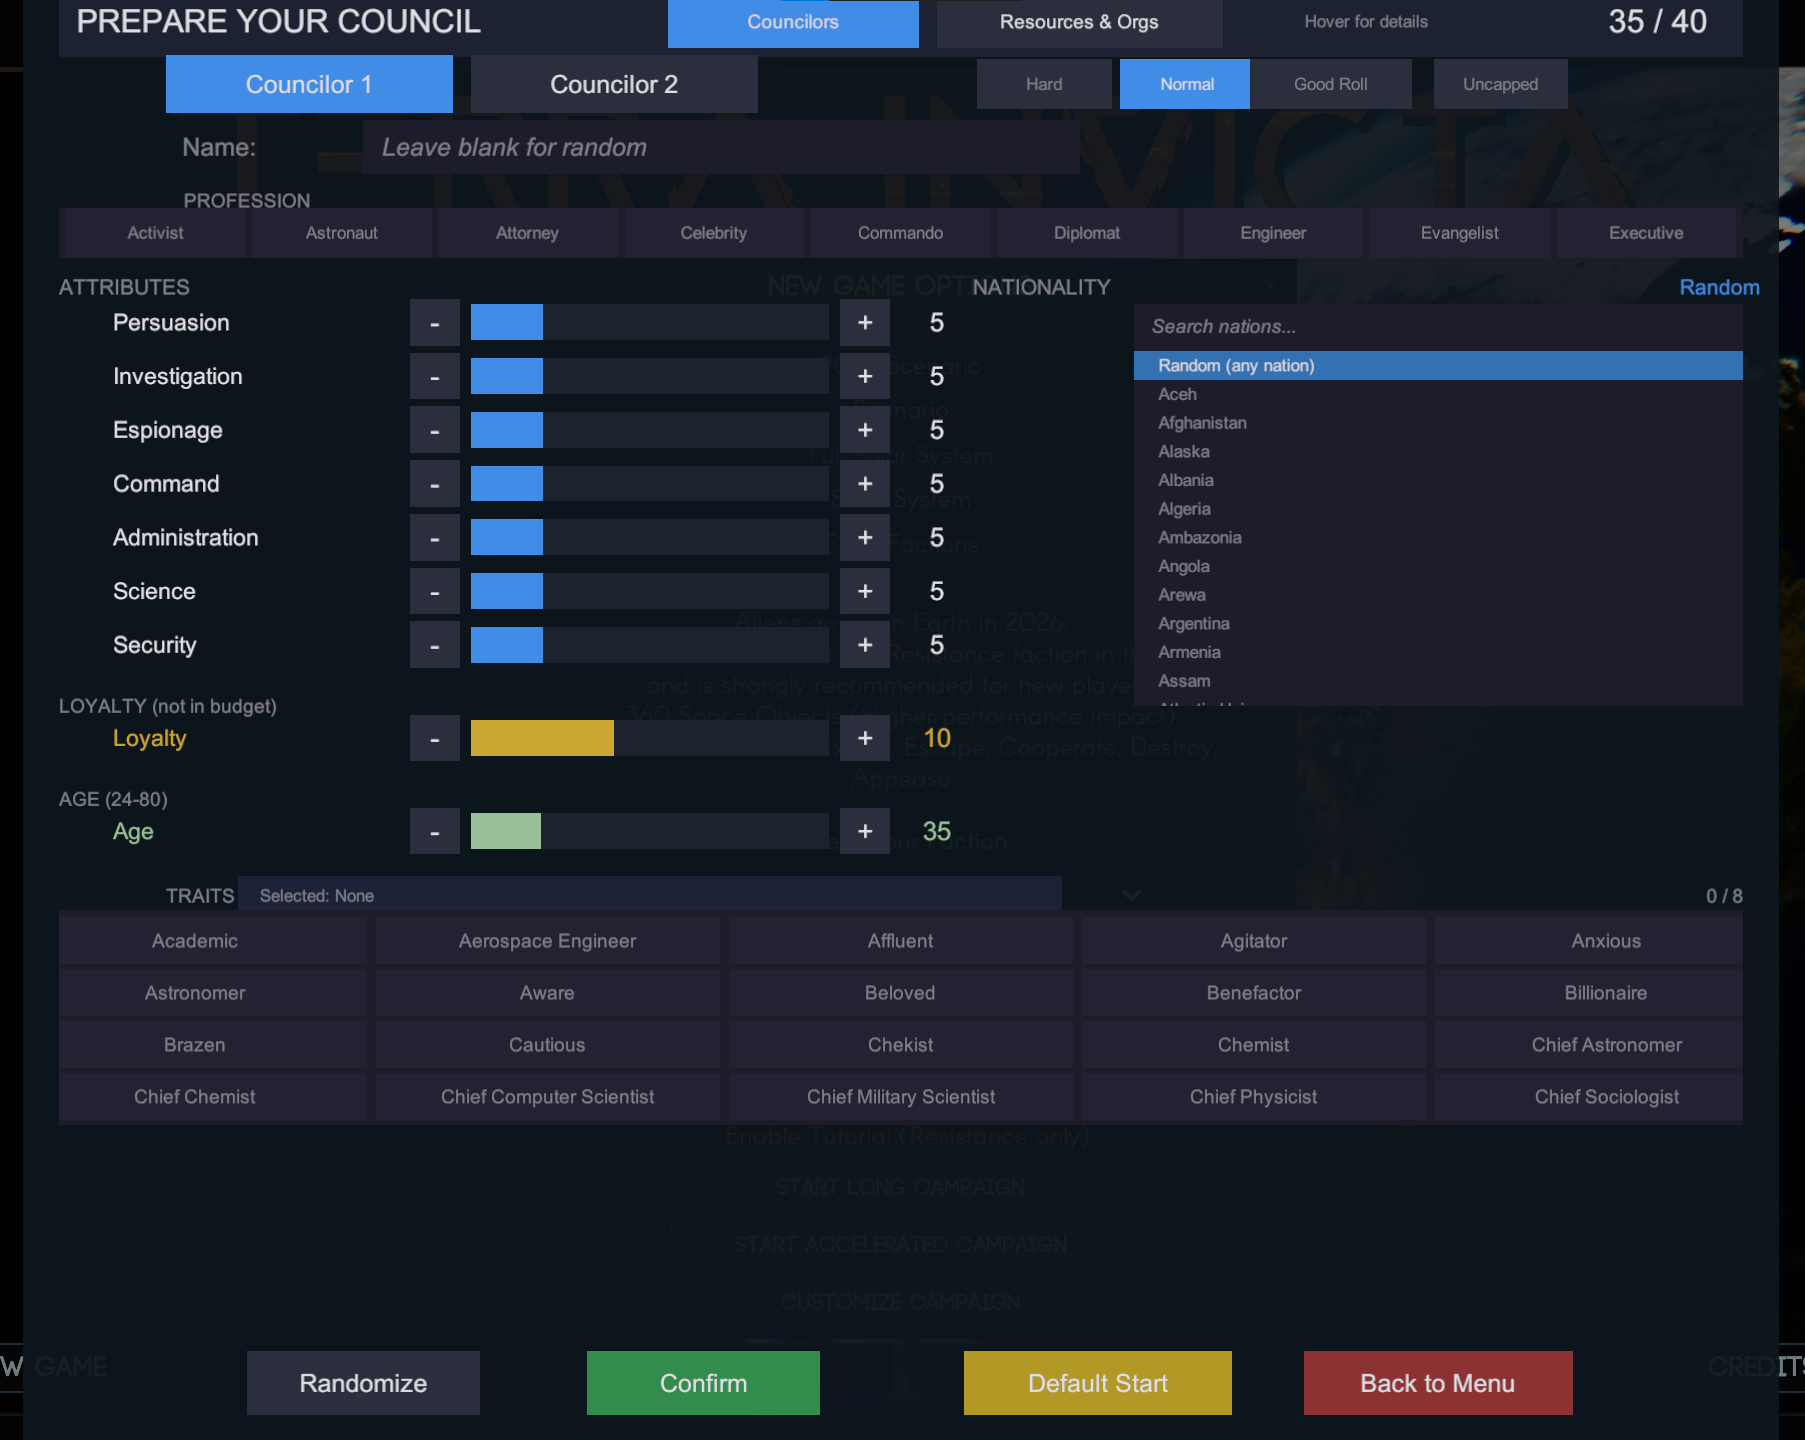Open the Resources & Orgs tab
The image size is (1805, 1440).
point(1079,22)
